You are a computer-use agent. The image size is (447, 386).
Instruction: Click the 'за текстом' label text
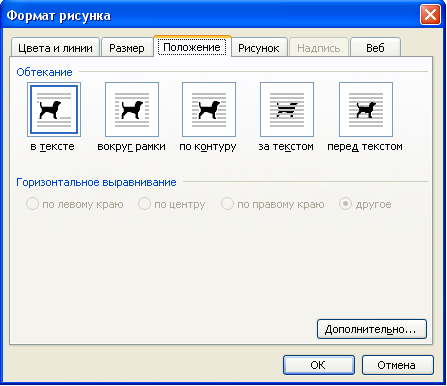[x=286, y=147]
